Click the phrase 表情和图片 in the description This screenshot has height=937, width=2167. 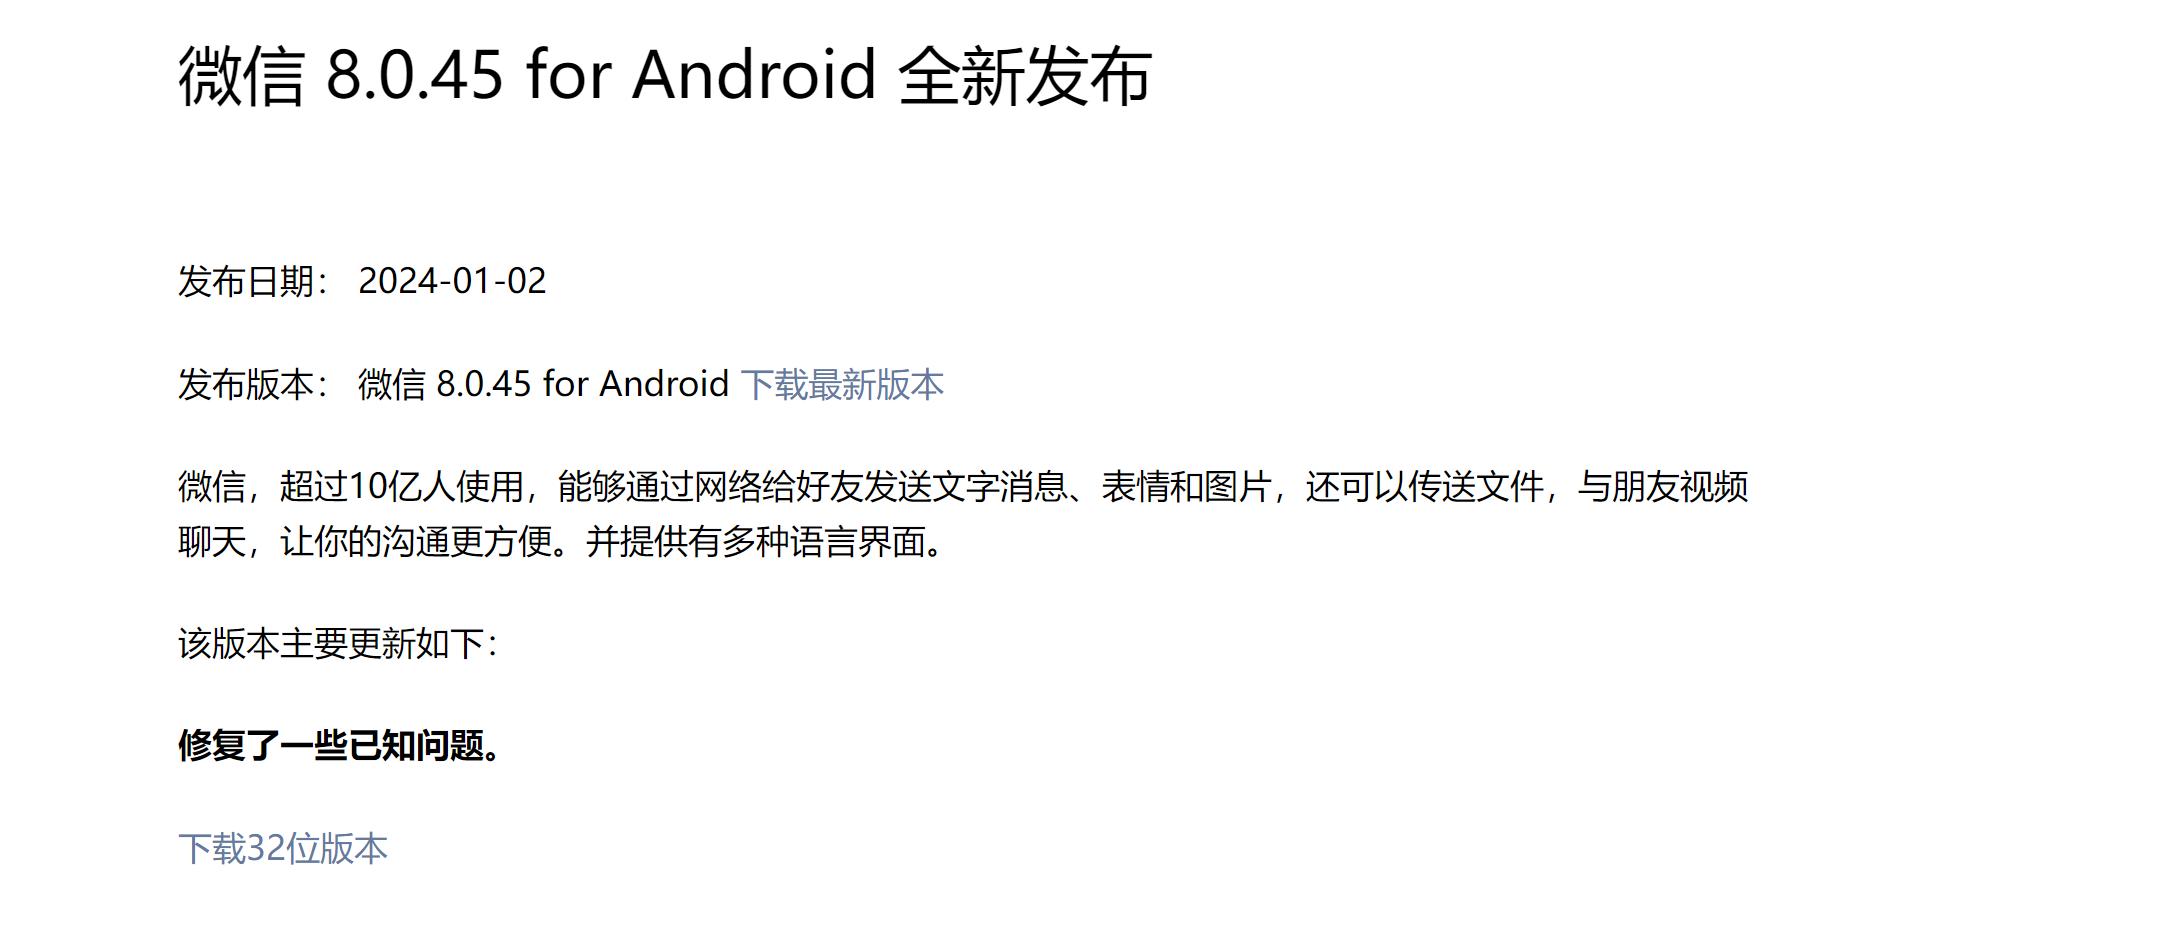coord(1186,487)
